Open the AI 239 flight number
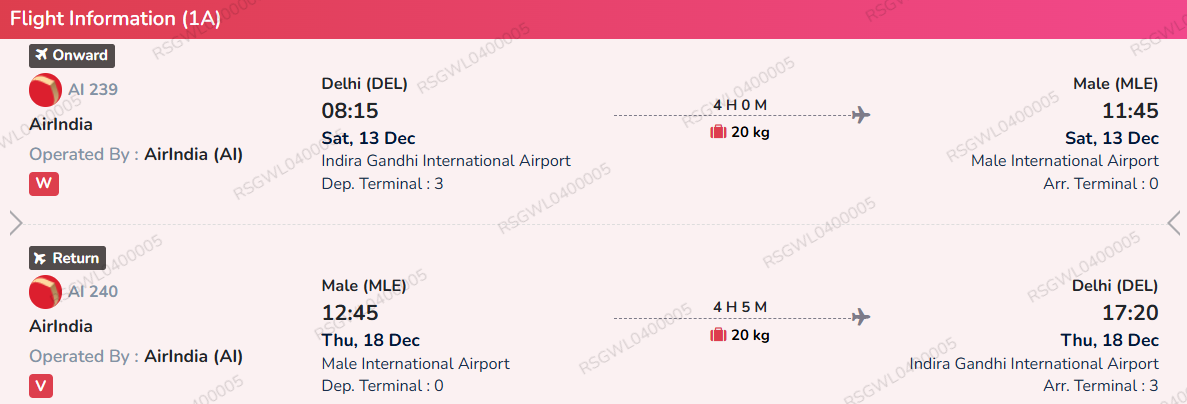This screenshot has height=404, width=1187. 92,90
